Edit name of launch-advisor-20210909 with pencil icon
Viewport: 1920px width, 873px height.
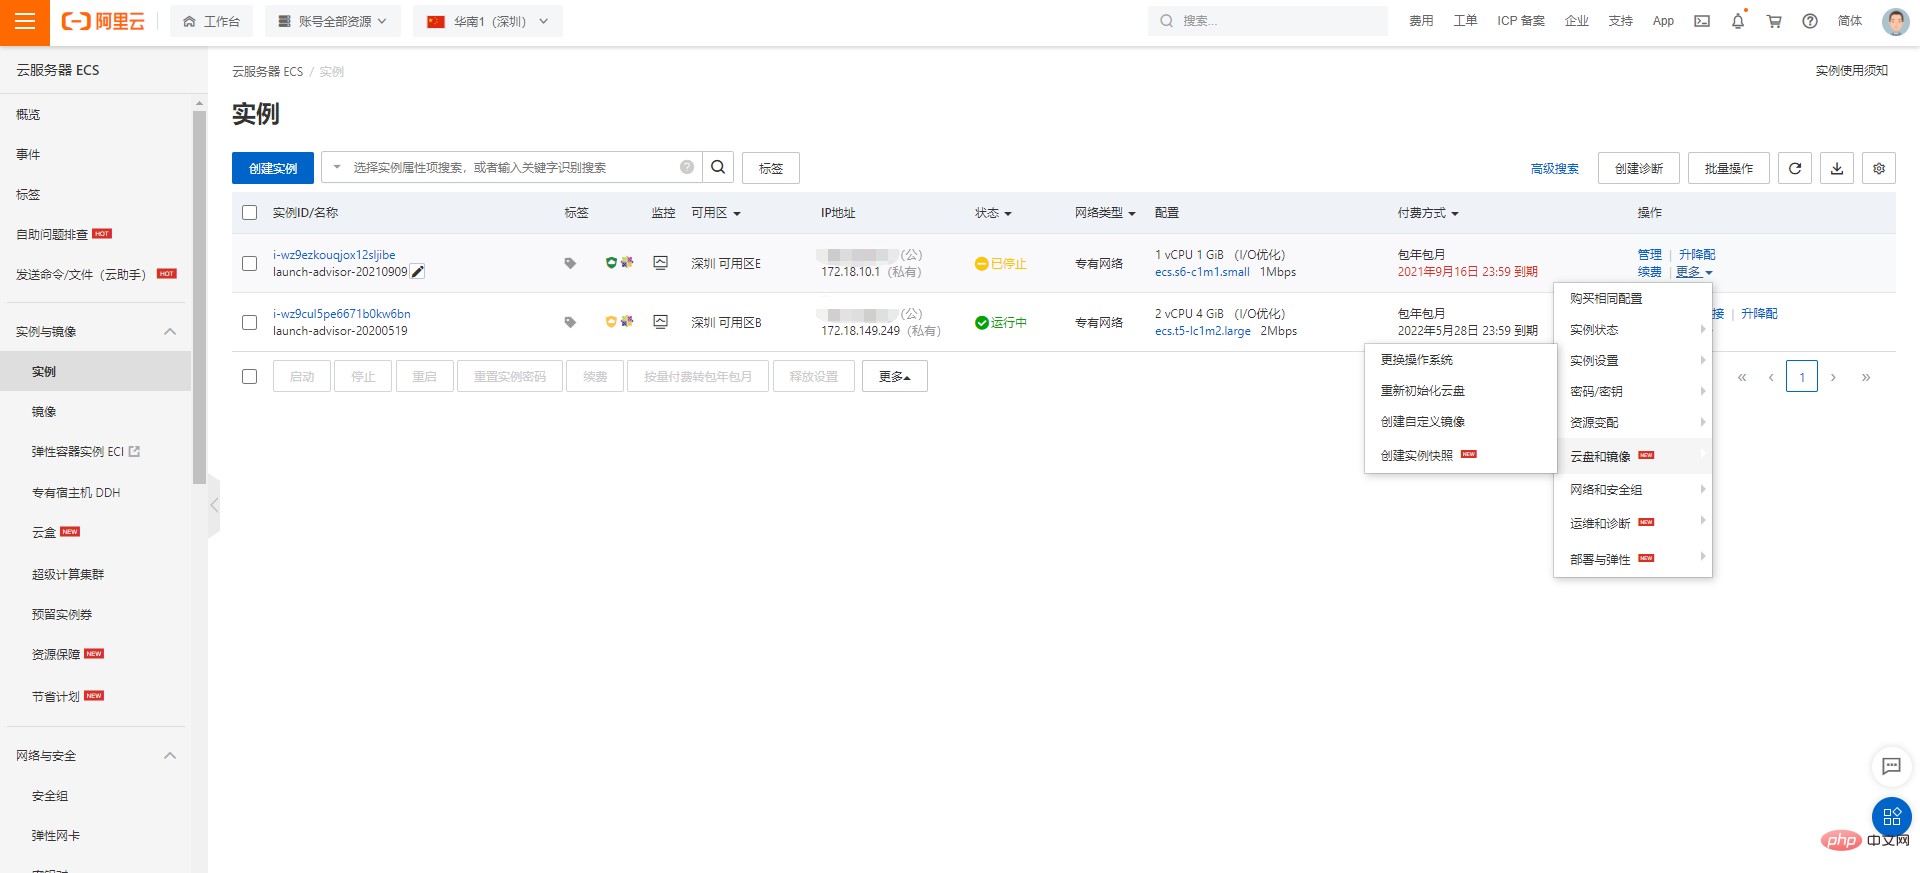pyautogui.click(x=418, y=272)
